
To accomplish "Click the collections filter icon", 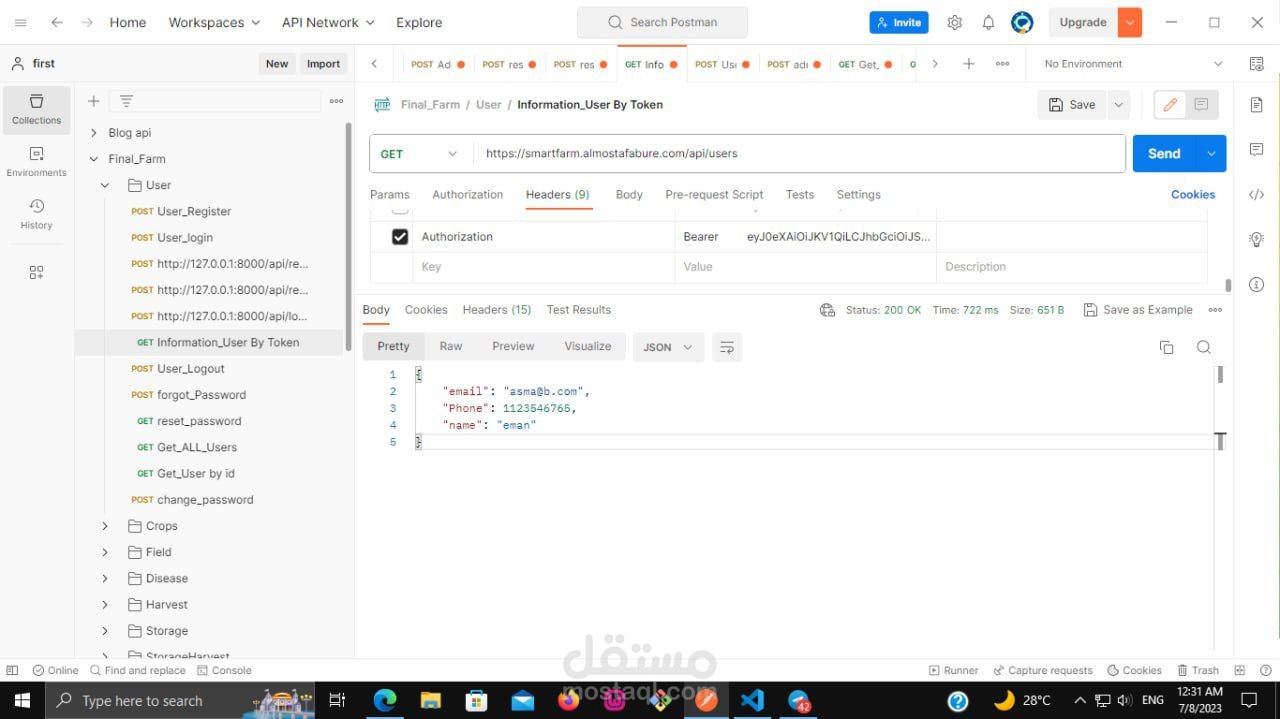I will click(x=126, y=101).
